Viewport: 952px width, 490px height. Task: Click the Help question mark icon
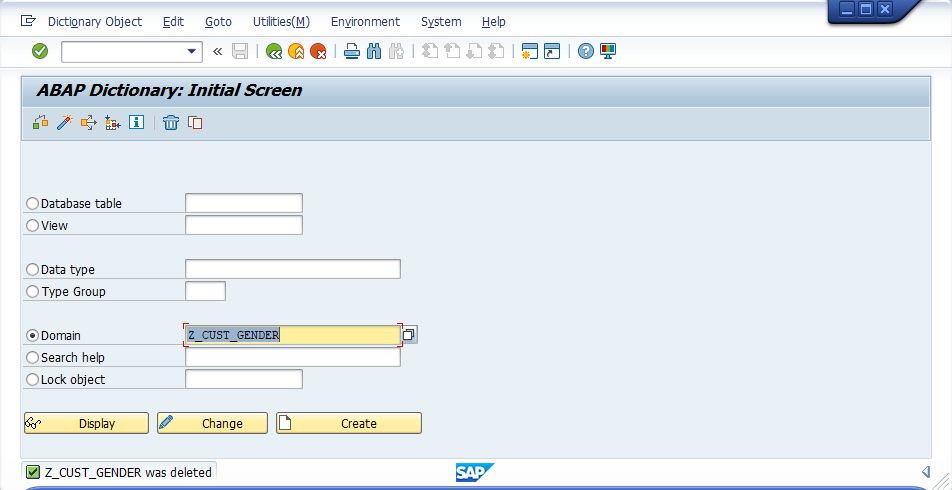pos(585,51)
